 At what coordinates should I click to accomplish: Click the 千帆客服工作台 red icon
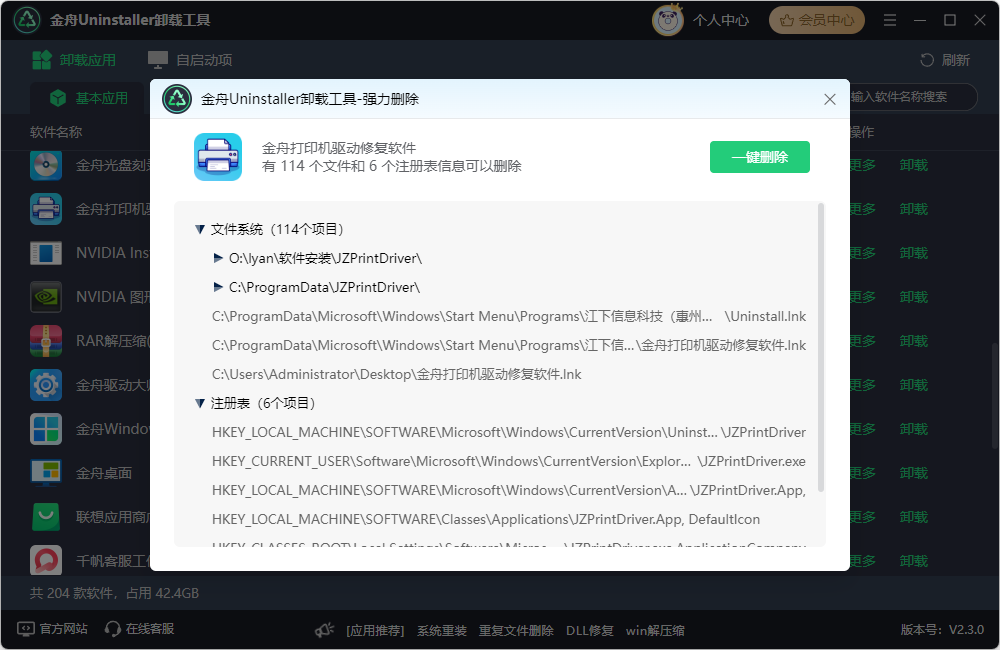tap(46, 561)
